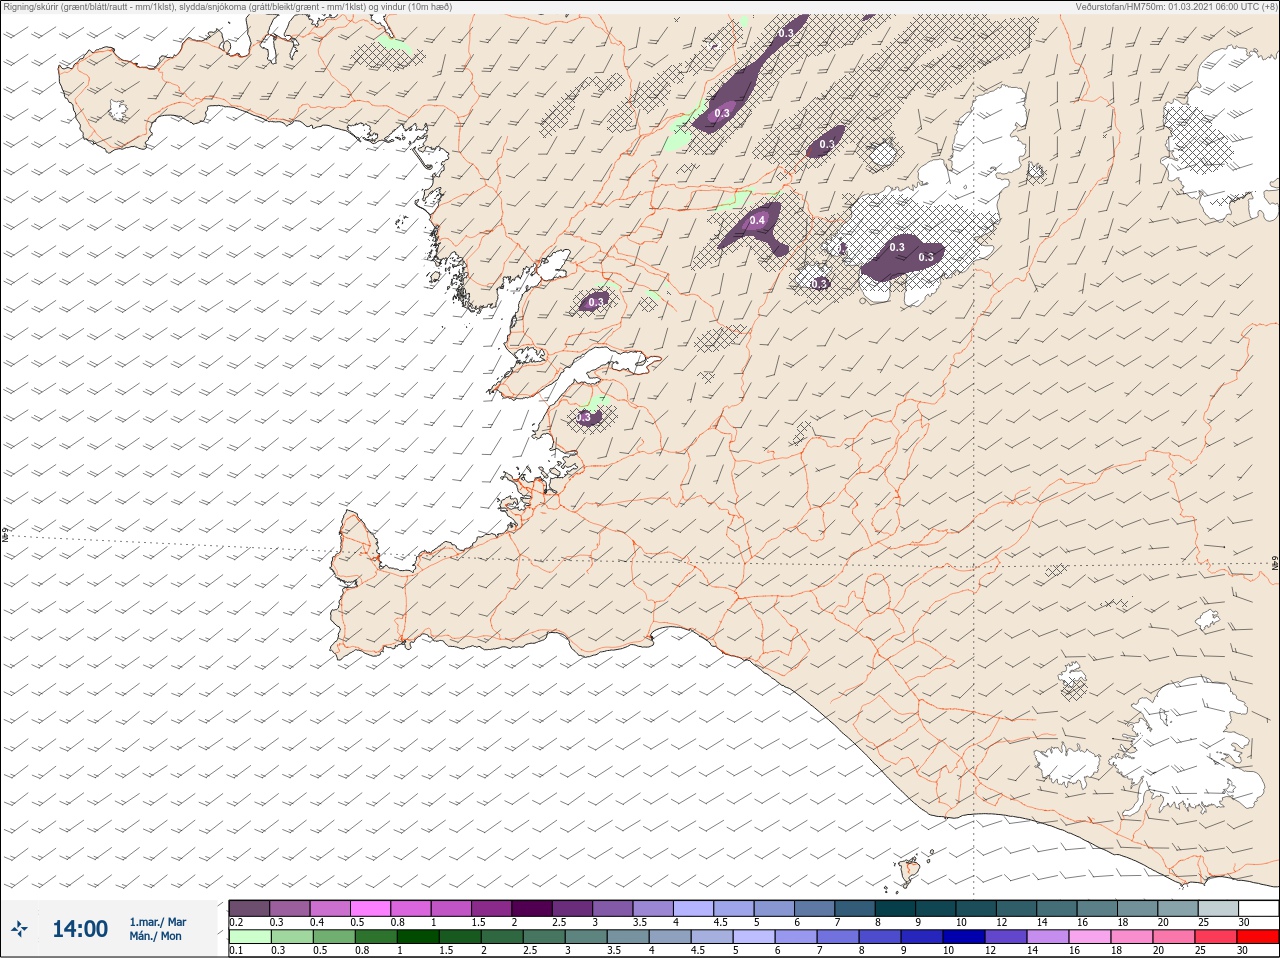Click the 'Mán./ Mon' weekday label
This screenshot has height=958, width=1280.
coord(155,937)
